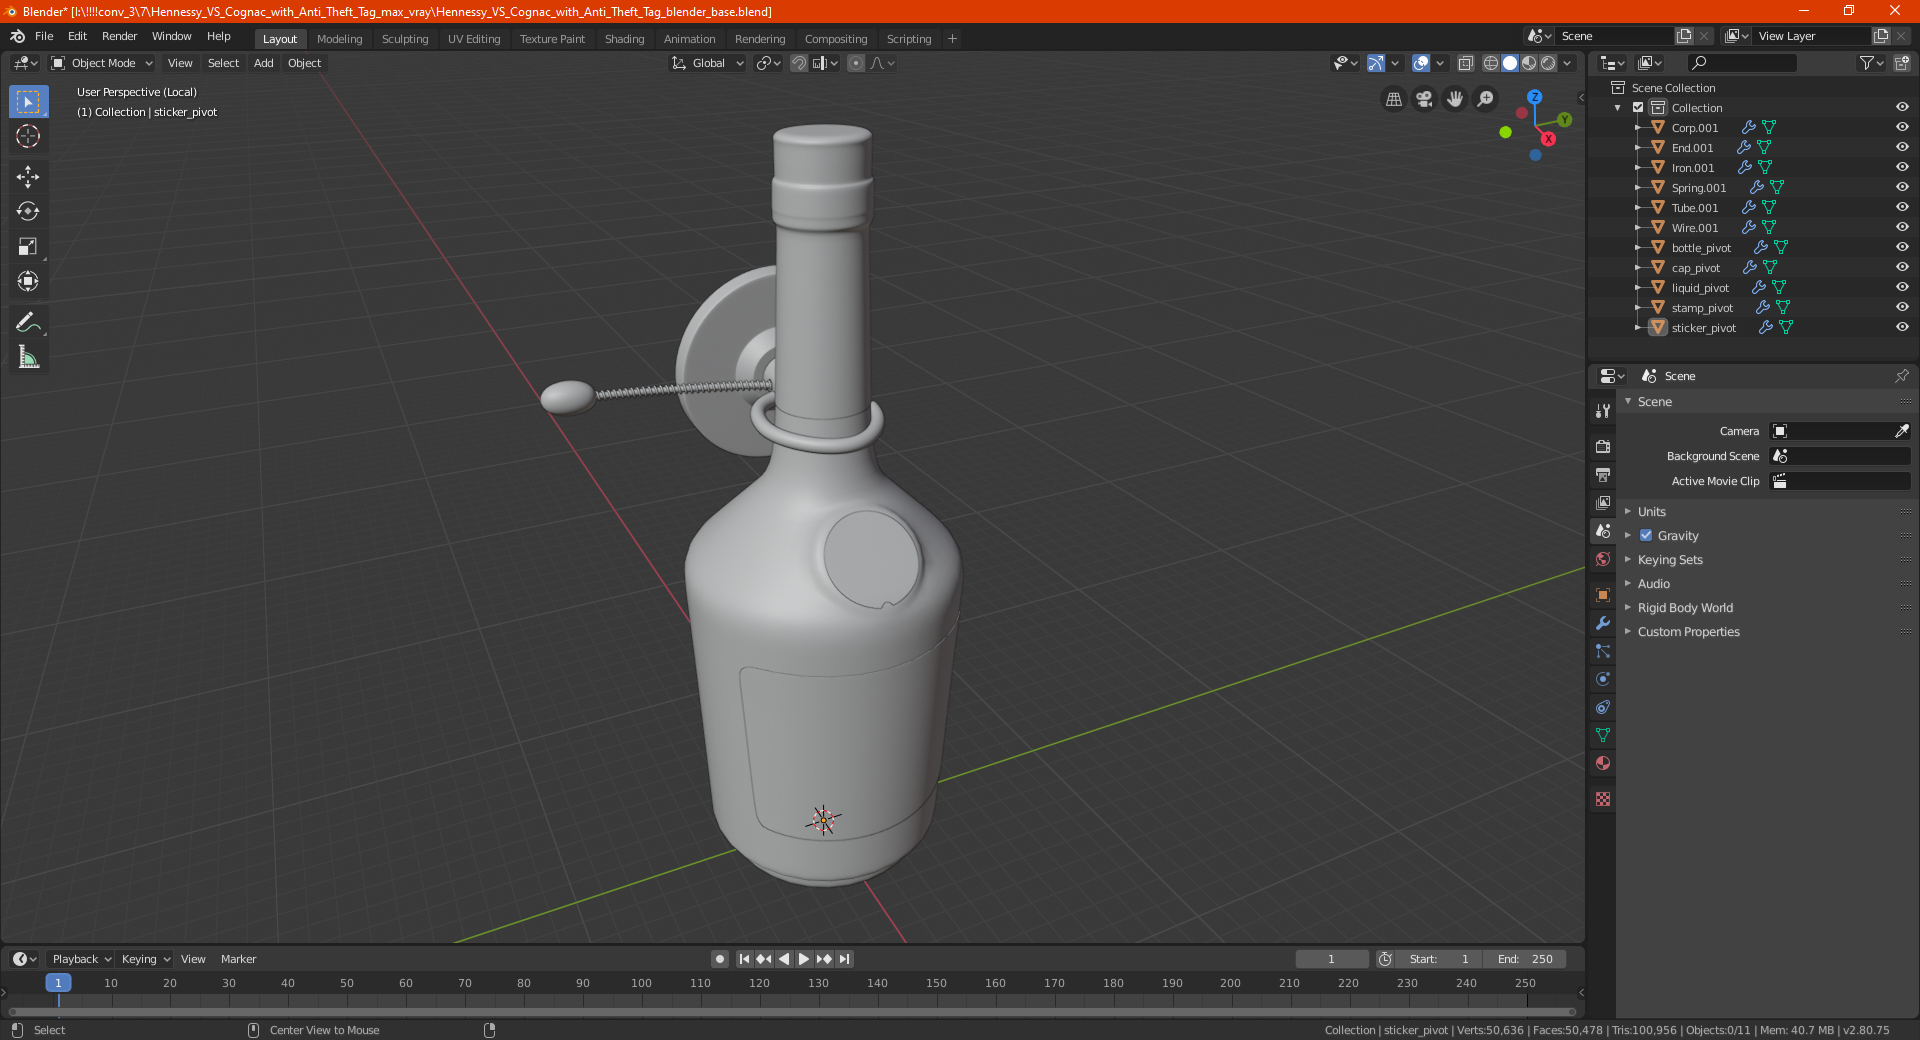The image size is (1920, 1040).
Task: Open the Add menu in viewport header
Action: (x=263, y=63)
